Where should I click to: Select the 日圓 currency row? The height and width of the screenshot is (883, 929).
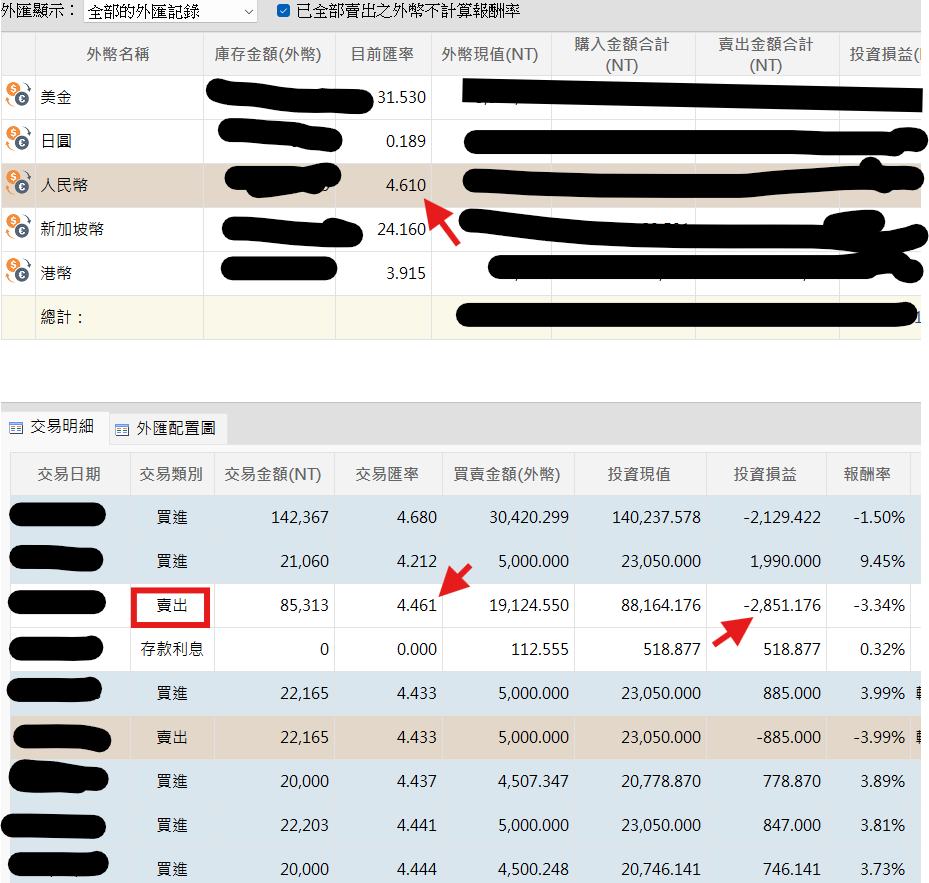click(461, 141)
